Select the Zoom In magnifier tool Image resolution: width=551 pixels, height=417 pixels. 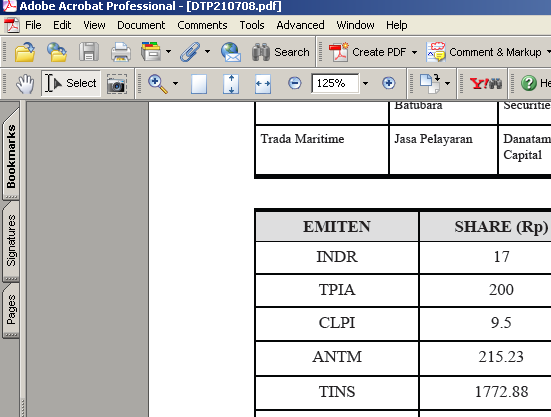click(x=157, y=84)
